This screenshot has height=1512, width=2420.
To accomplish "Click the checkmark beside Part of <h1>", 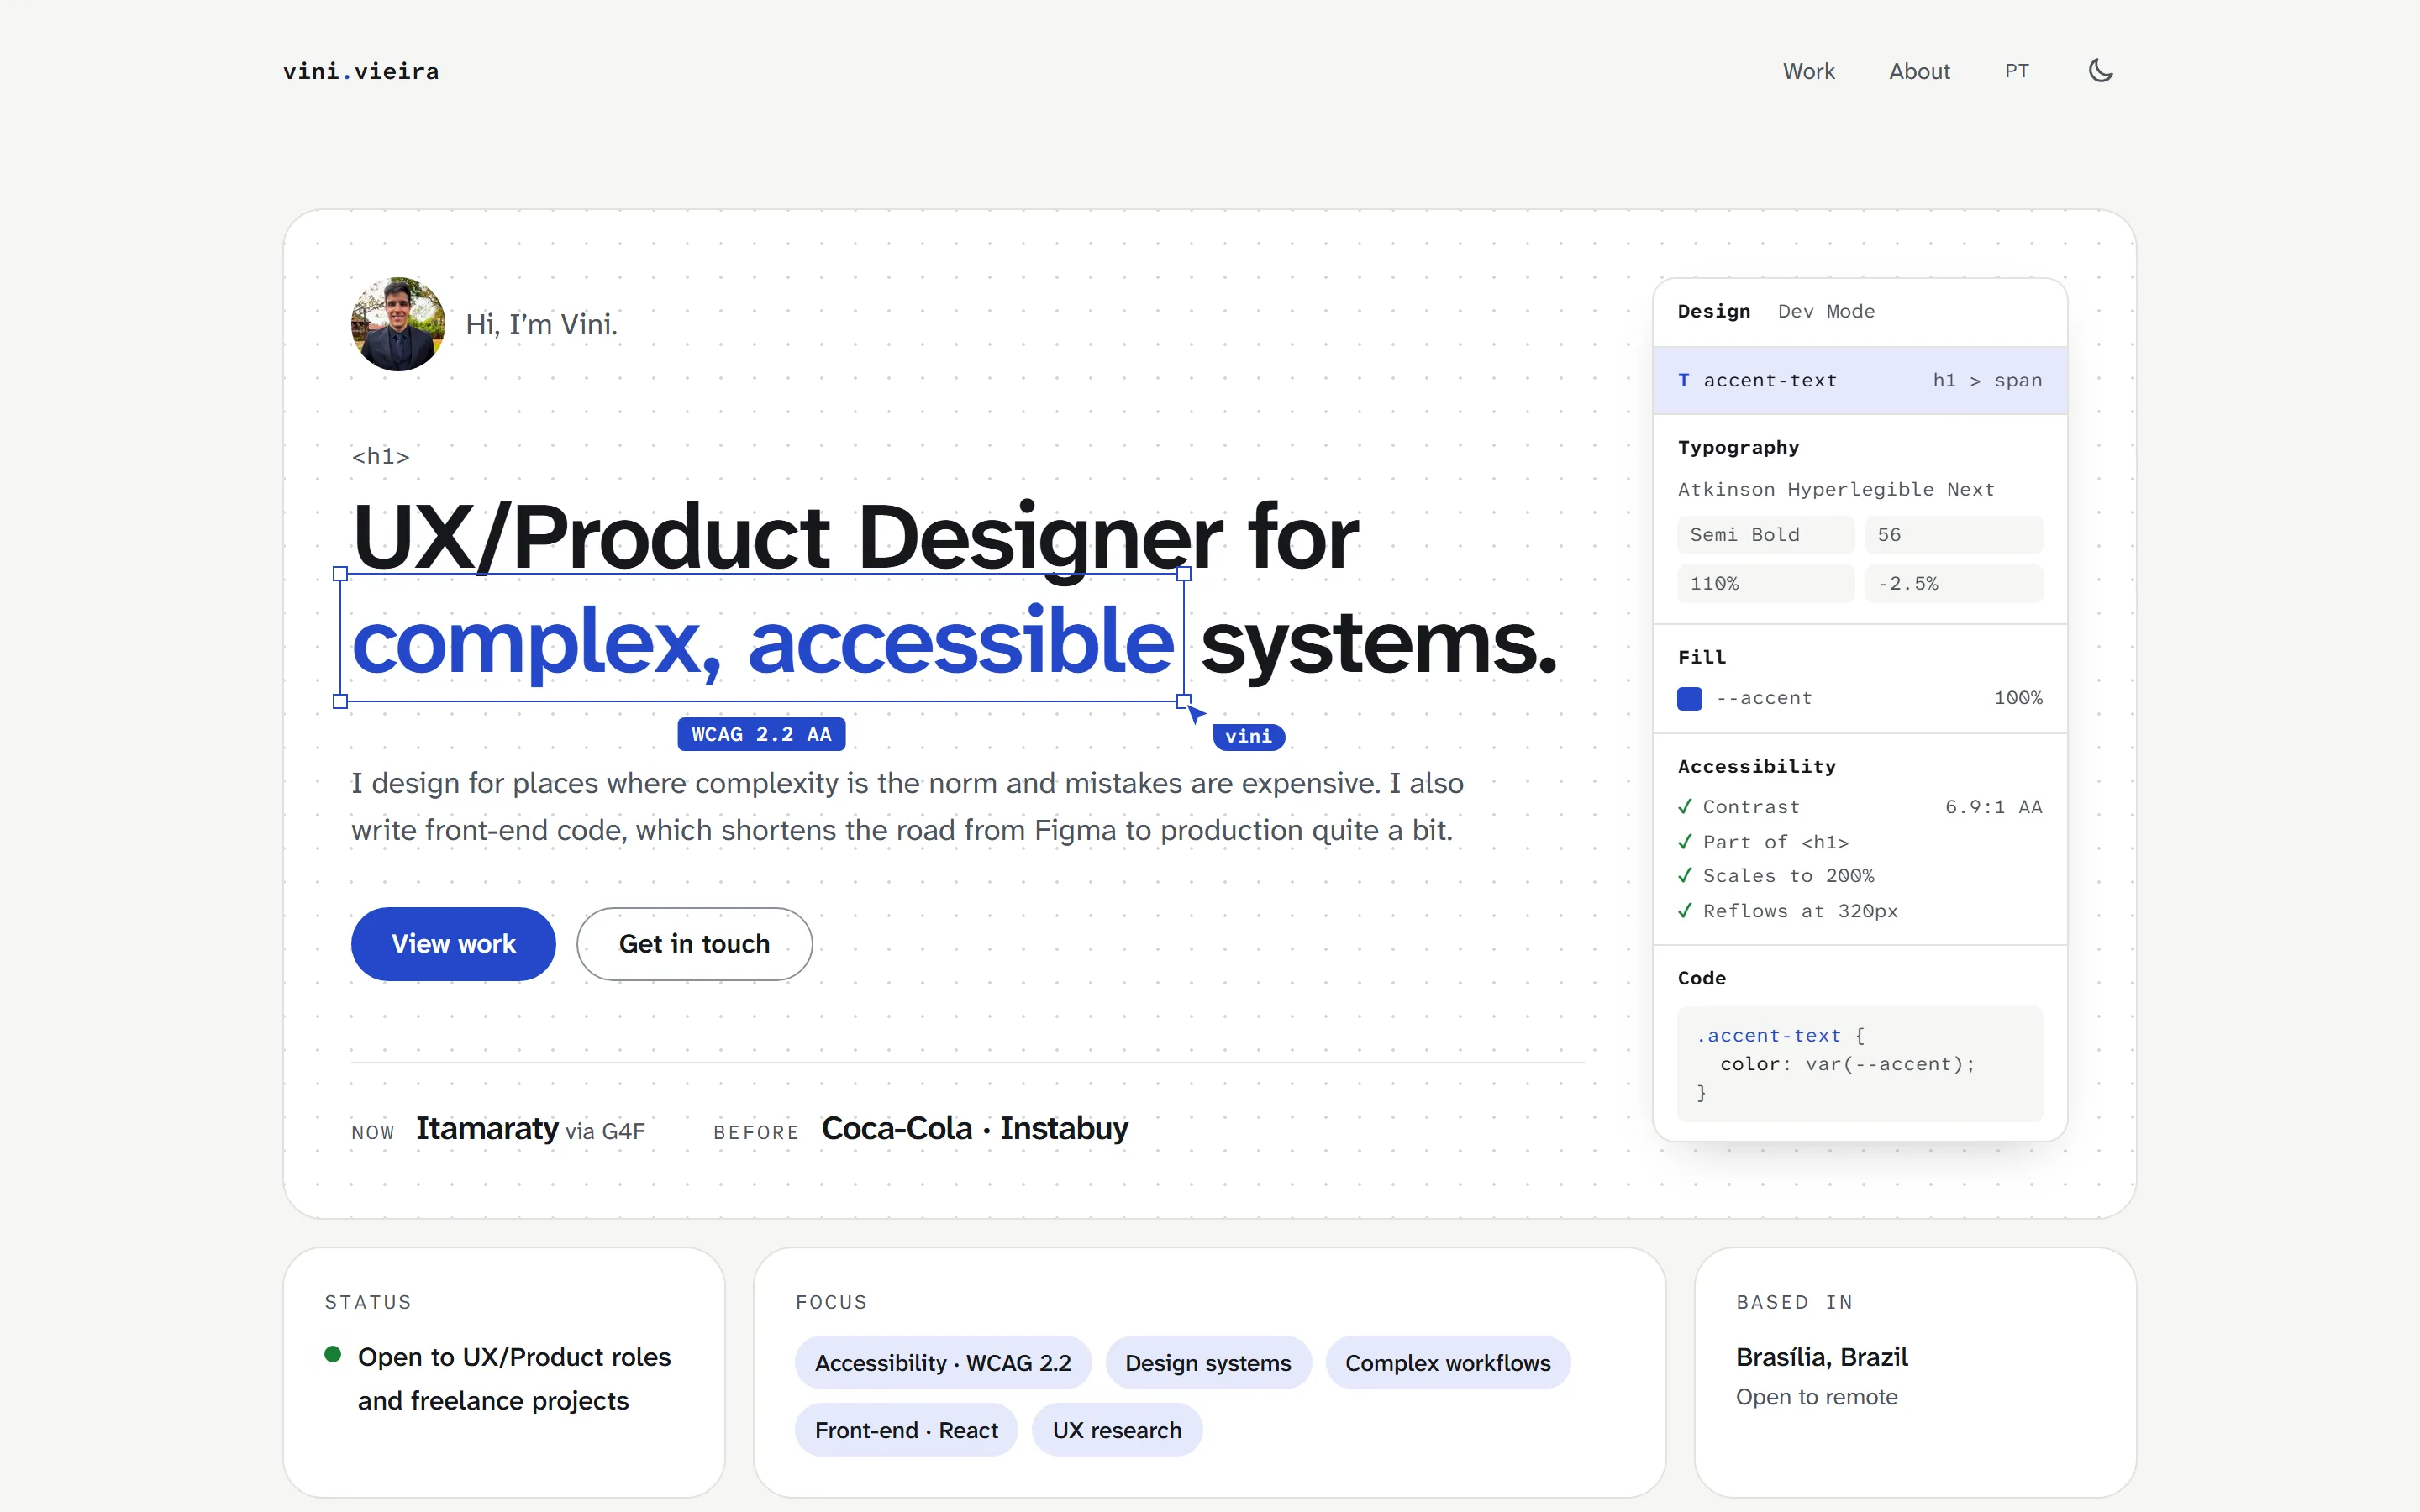I will [x=1685, y=841].
